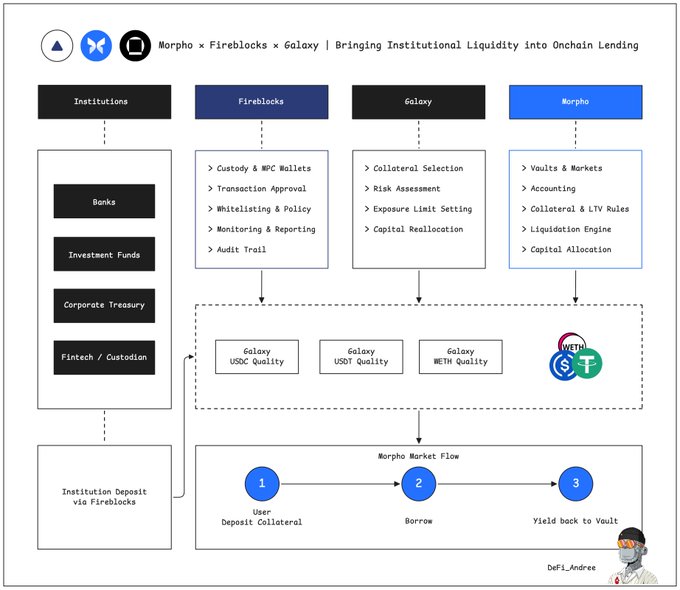Select the Fireblocks header box
680x590 pixels.
tap(262, 102)
